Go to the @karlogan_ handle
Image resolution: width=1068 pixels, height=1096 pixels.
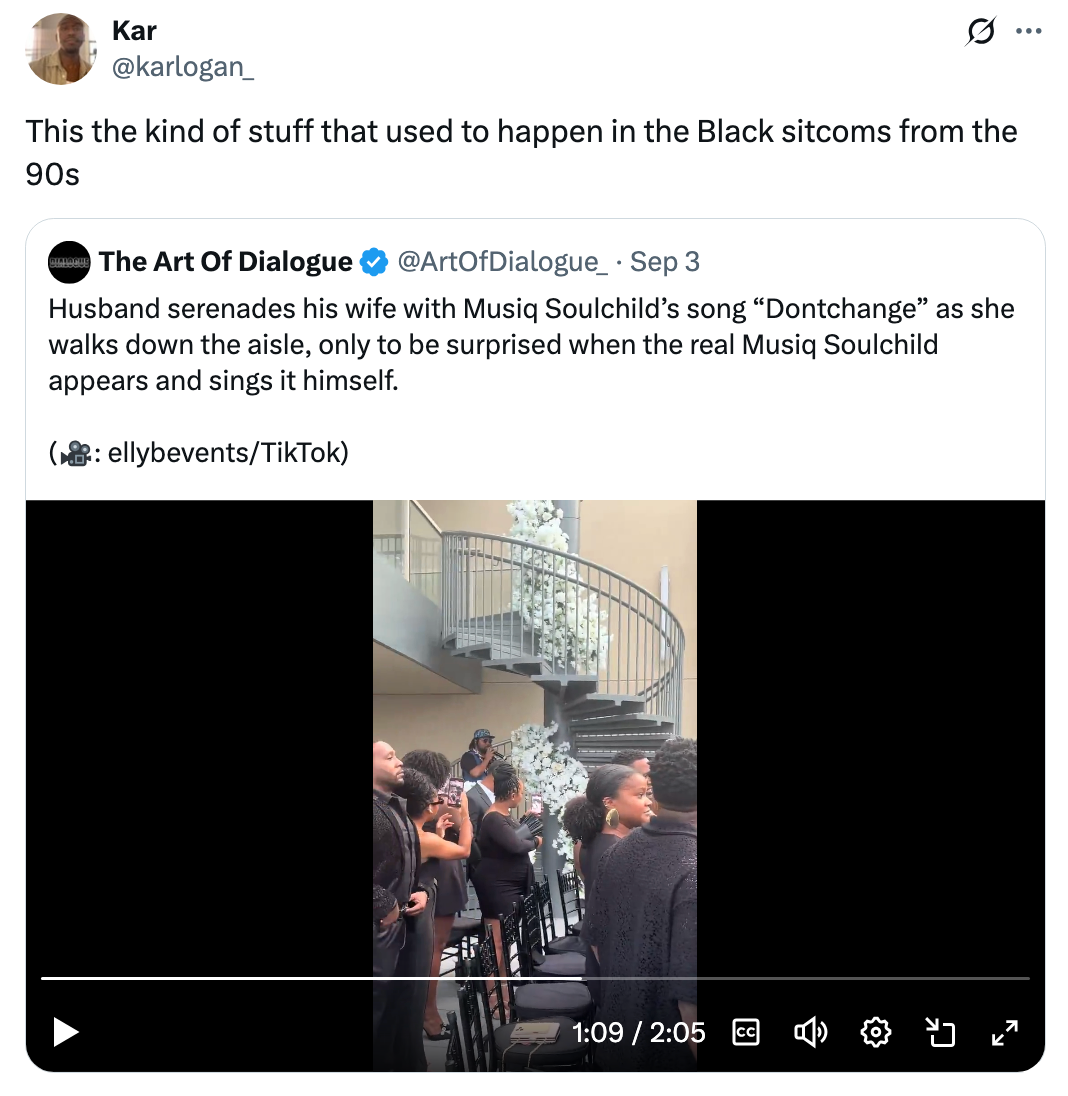click(x=182, y=68)
